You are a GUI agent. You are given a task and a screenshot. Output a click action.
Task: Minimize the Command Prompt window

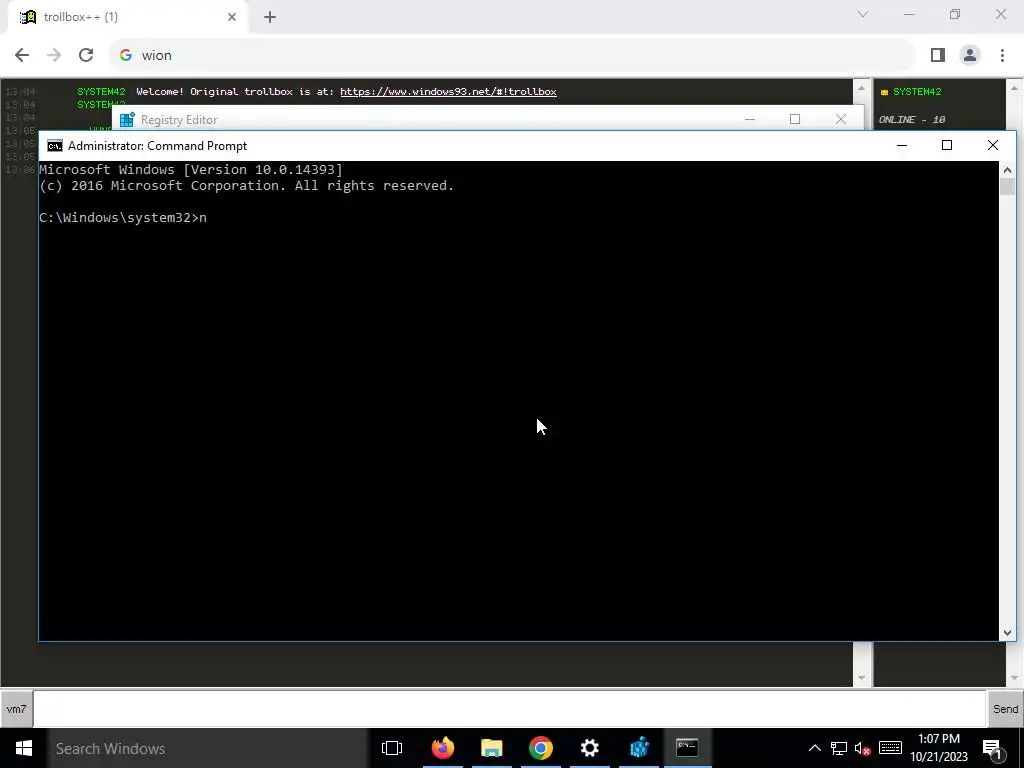point(902,146)
